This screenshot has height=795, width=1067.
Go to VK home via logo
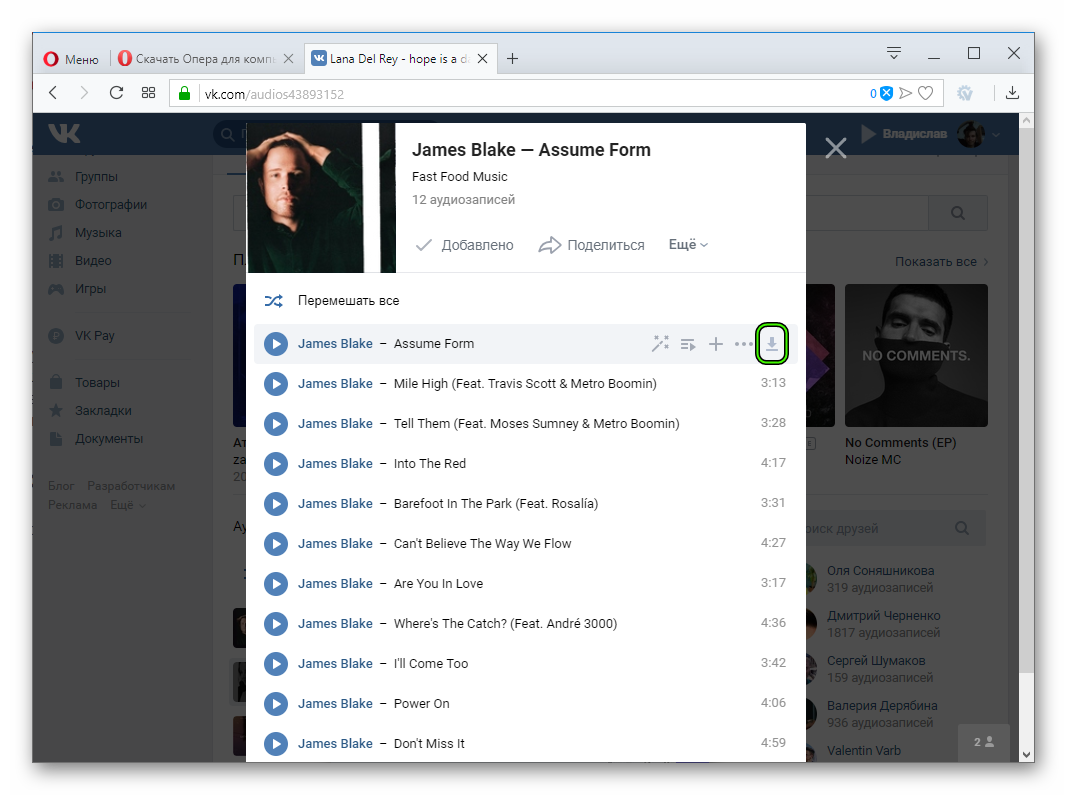(x=64, y=133)
